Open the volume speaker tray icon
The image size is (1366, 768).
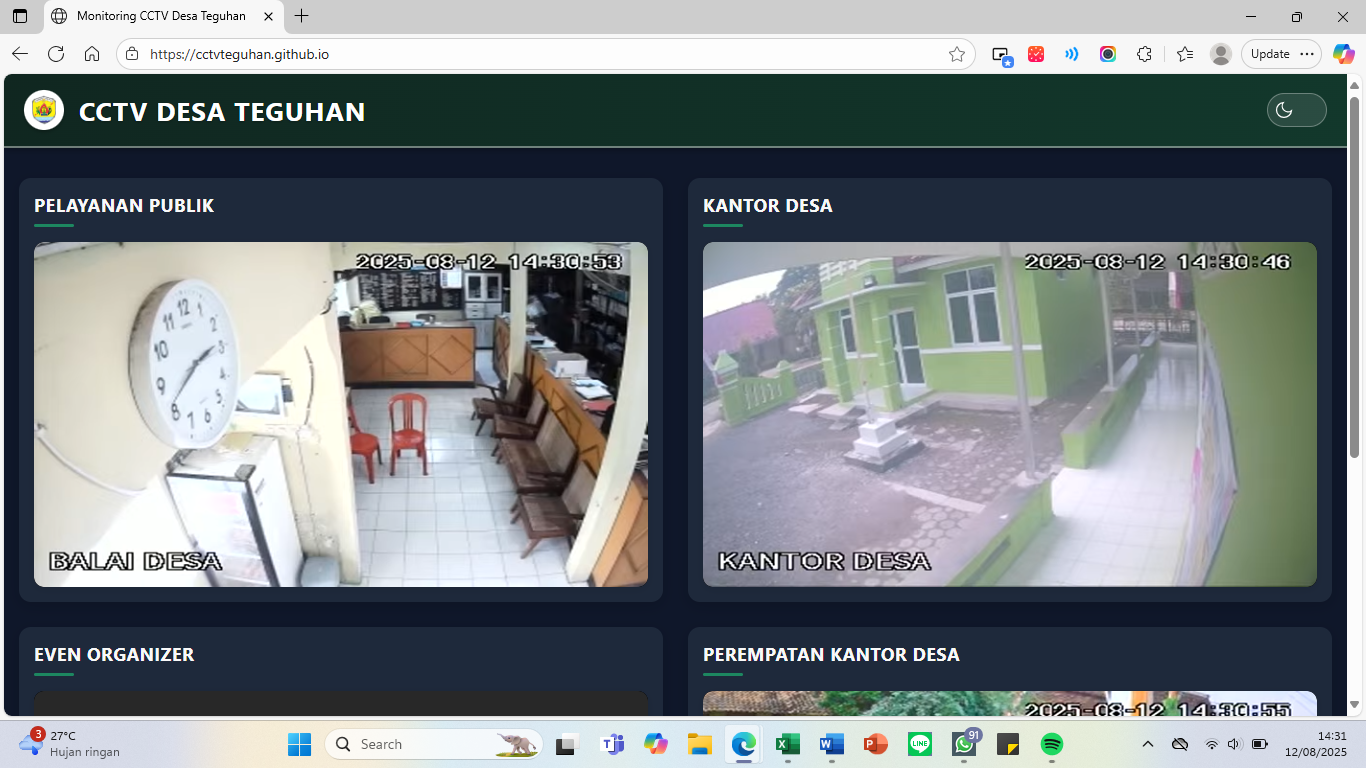tap(1234, 744)
